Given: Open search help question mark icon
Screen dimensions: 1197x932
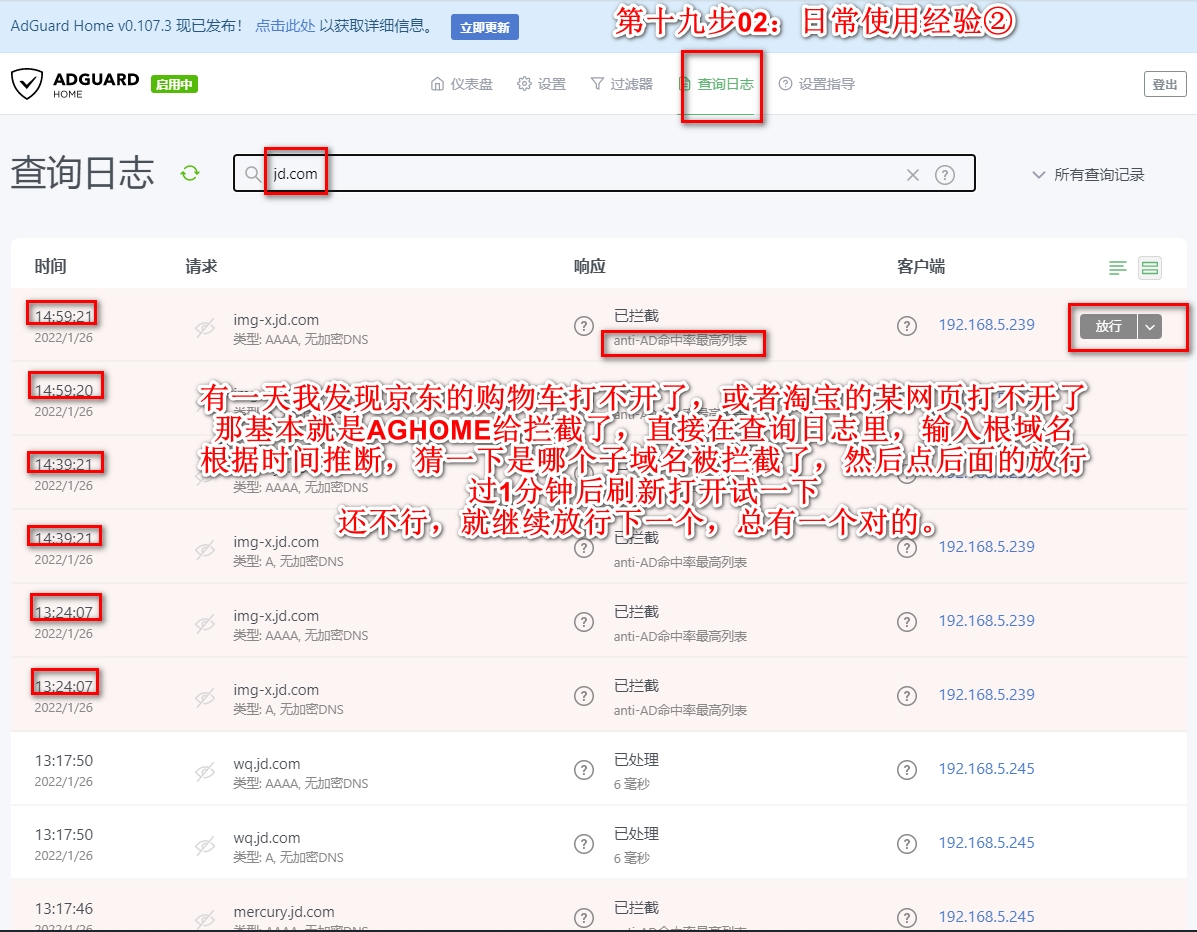Looking at the screenshot, I should tap(944, 175).
